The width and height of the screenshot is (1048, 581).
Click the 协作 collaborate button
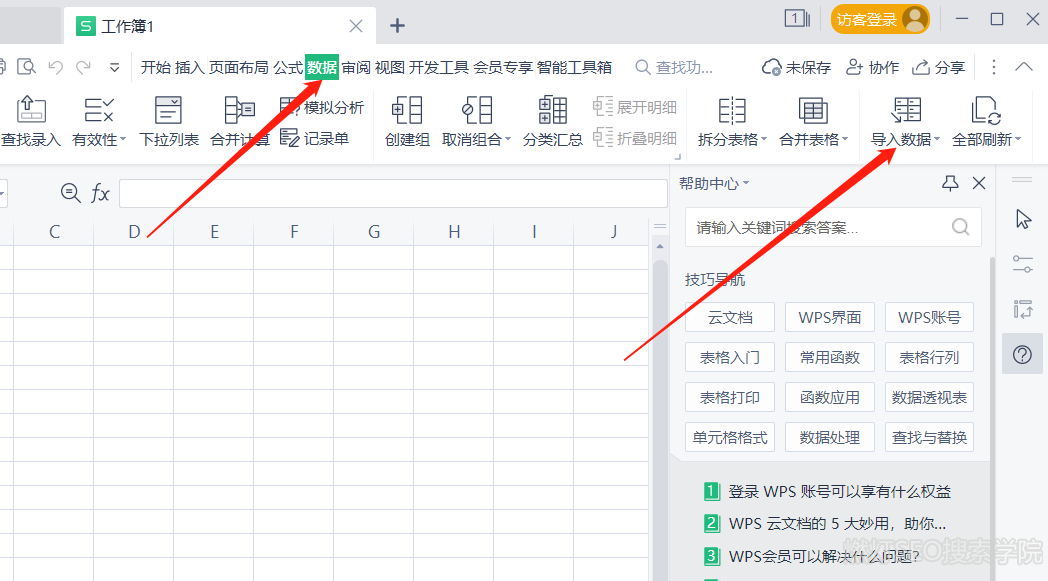click(x=872, y=67)
